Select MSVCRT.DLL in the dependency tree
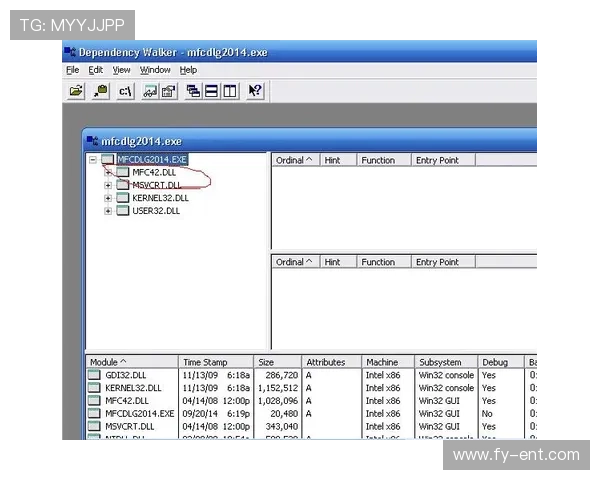This screenshot has width=600, height=480. point(157,185)
